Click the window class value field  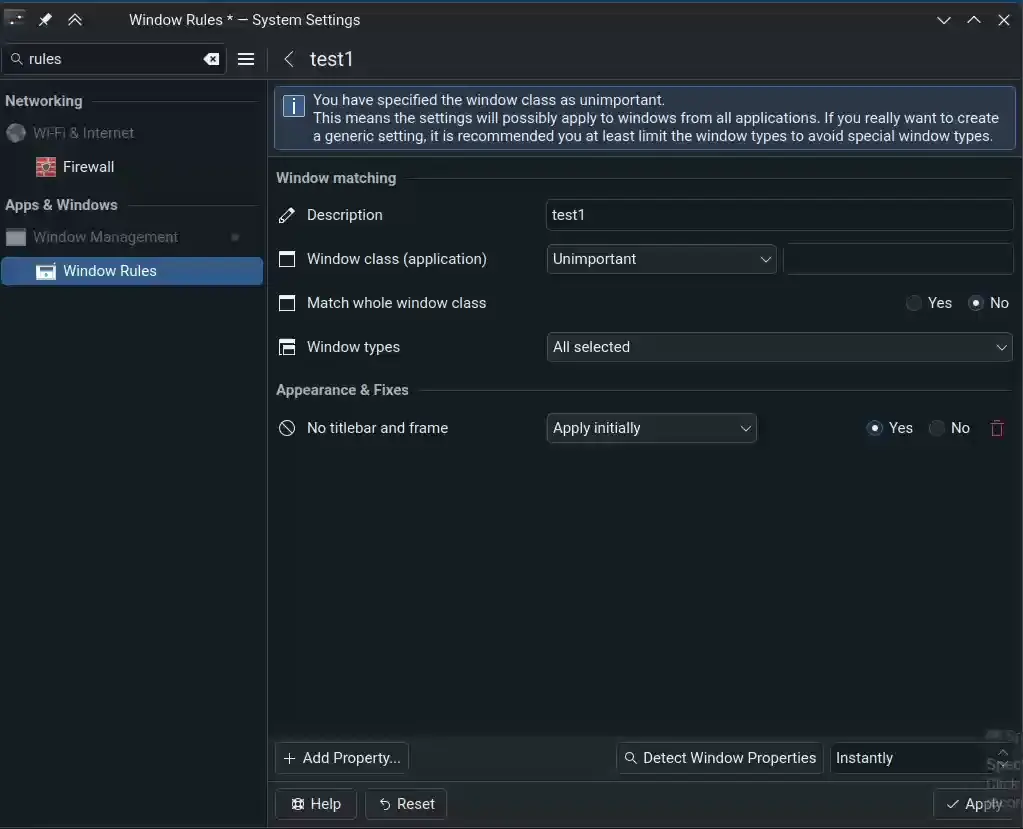tap(898, 259)
